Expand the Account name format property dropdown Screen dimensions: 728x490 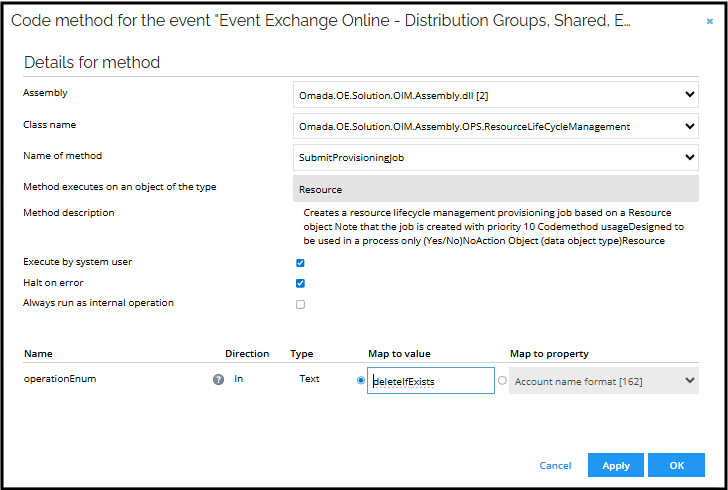coord(603,381)
